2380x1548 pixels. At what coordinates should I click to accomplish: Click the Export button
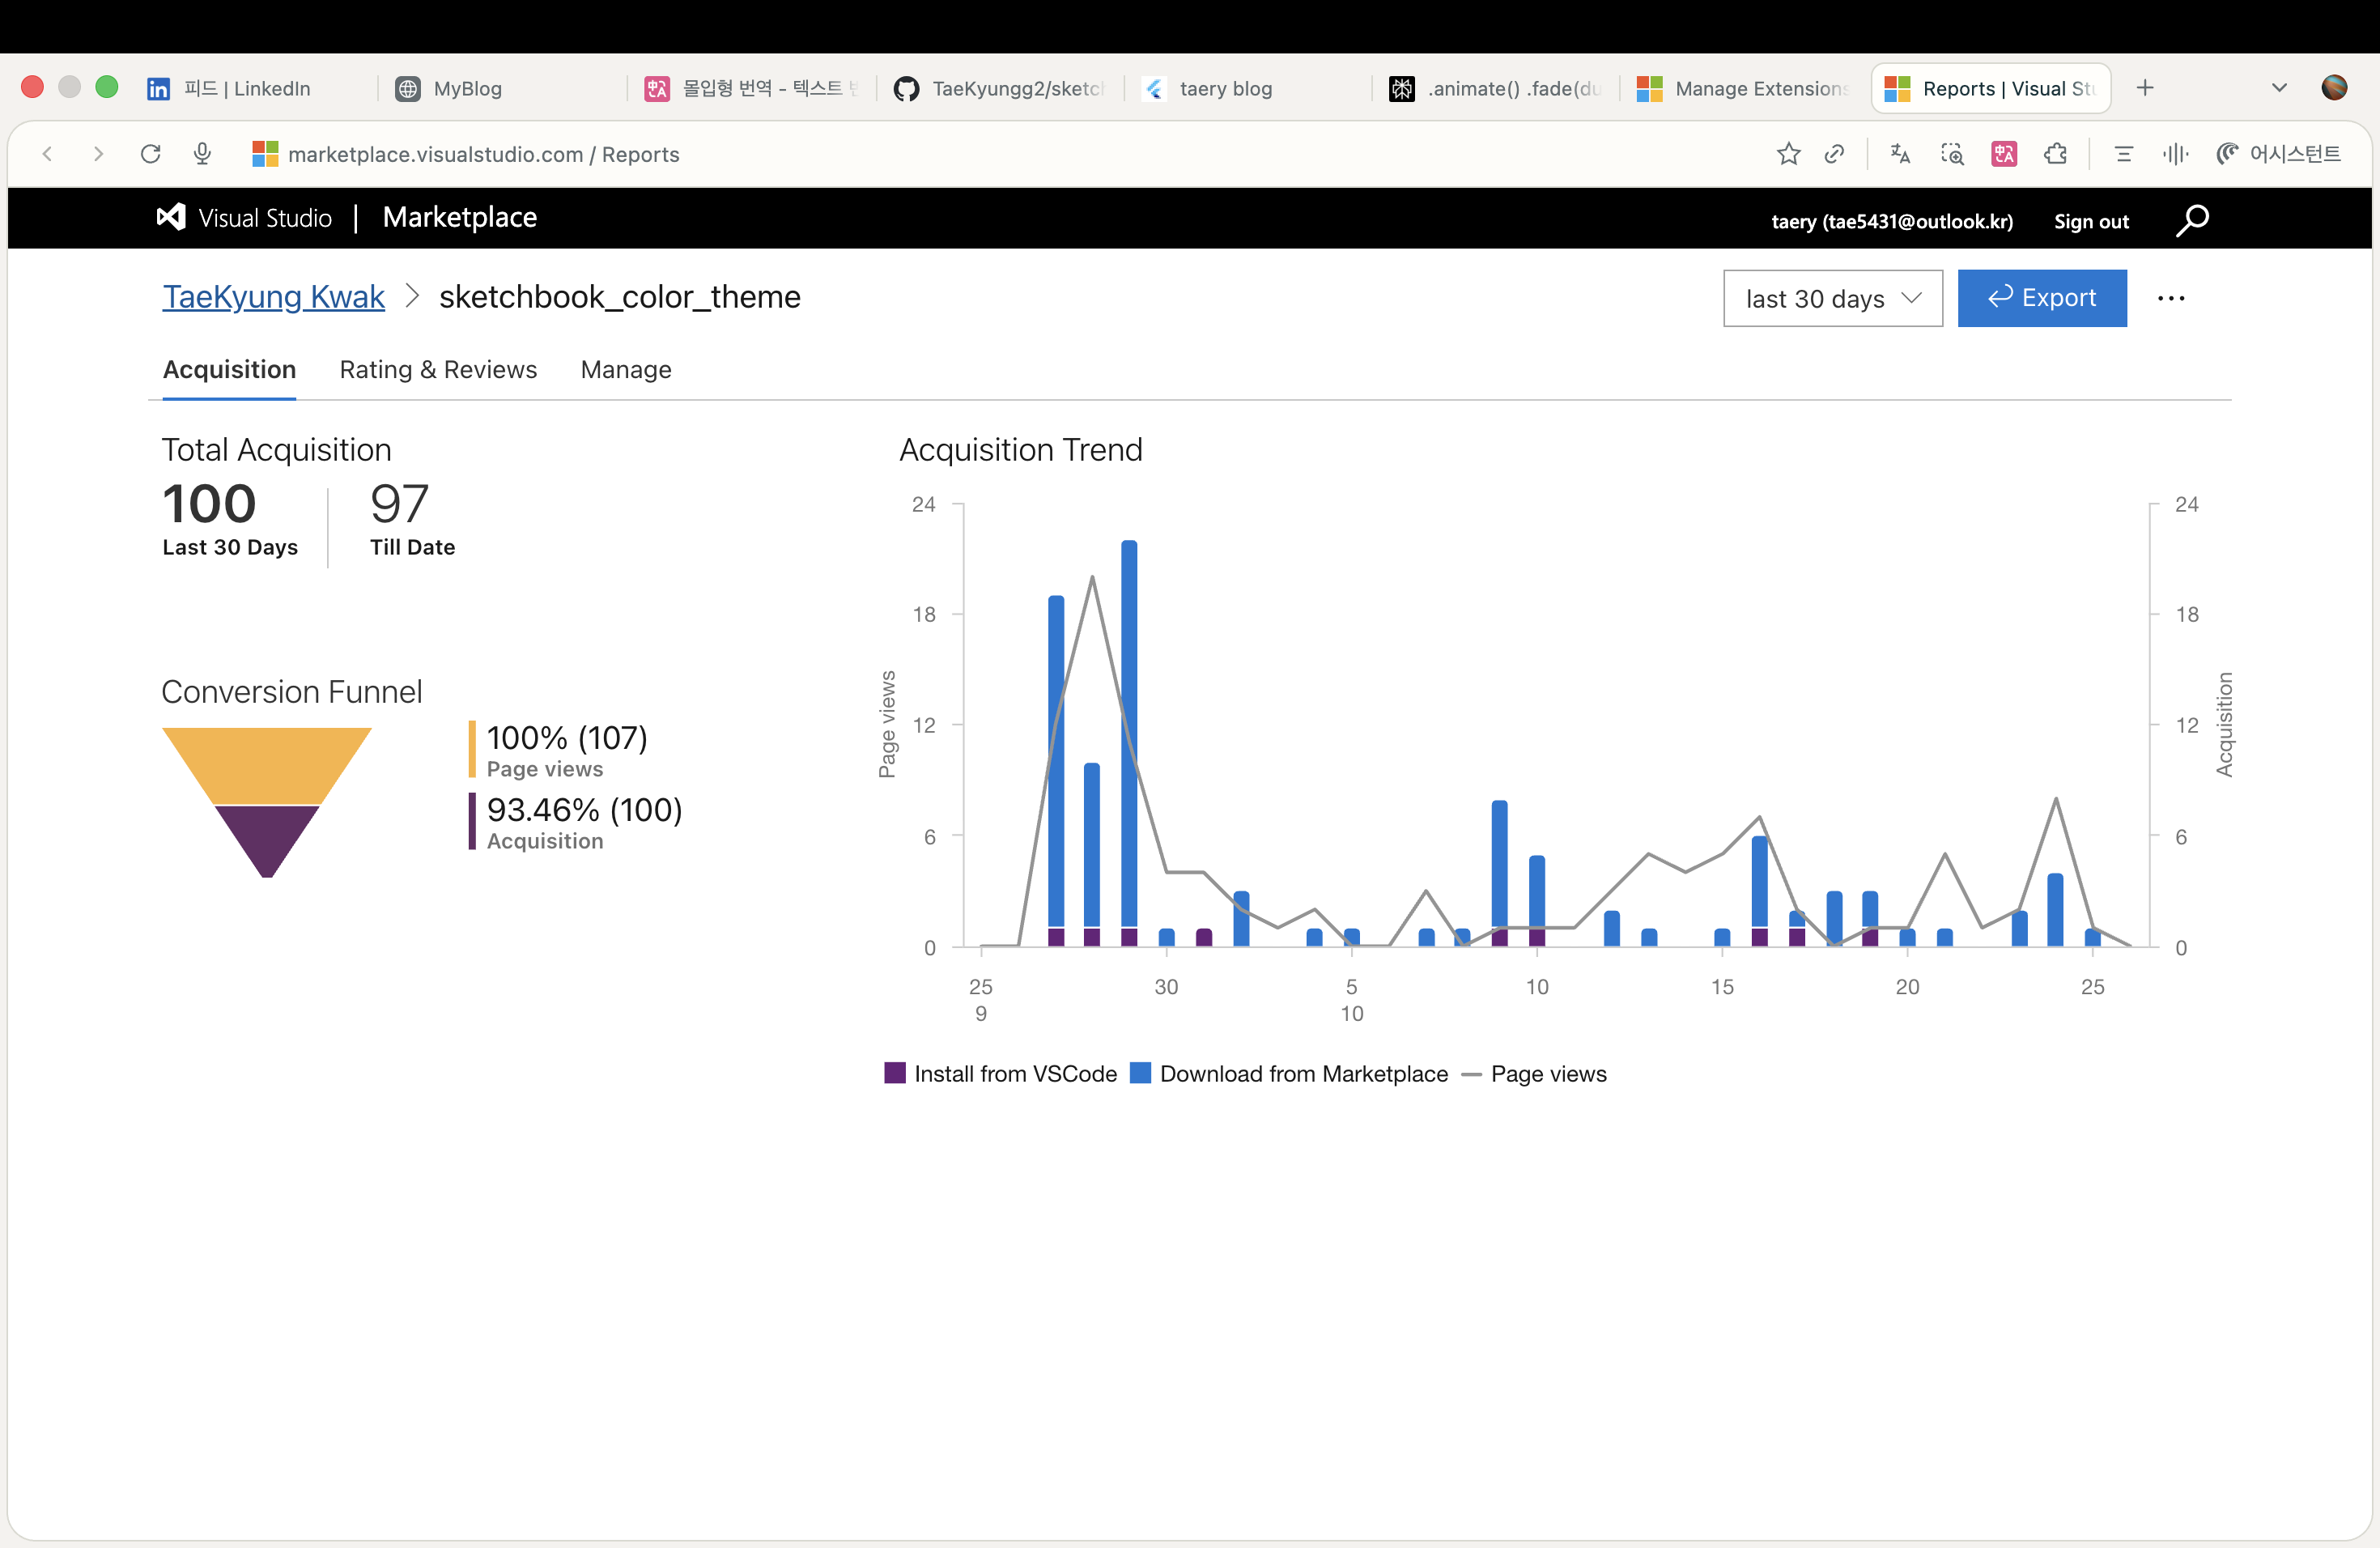pos(2041,298)
